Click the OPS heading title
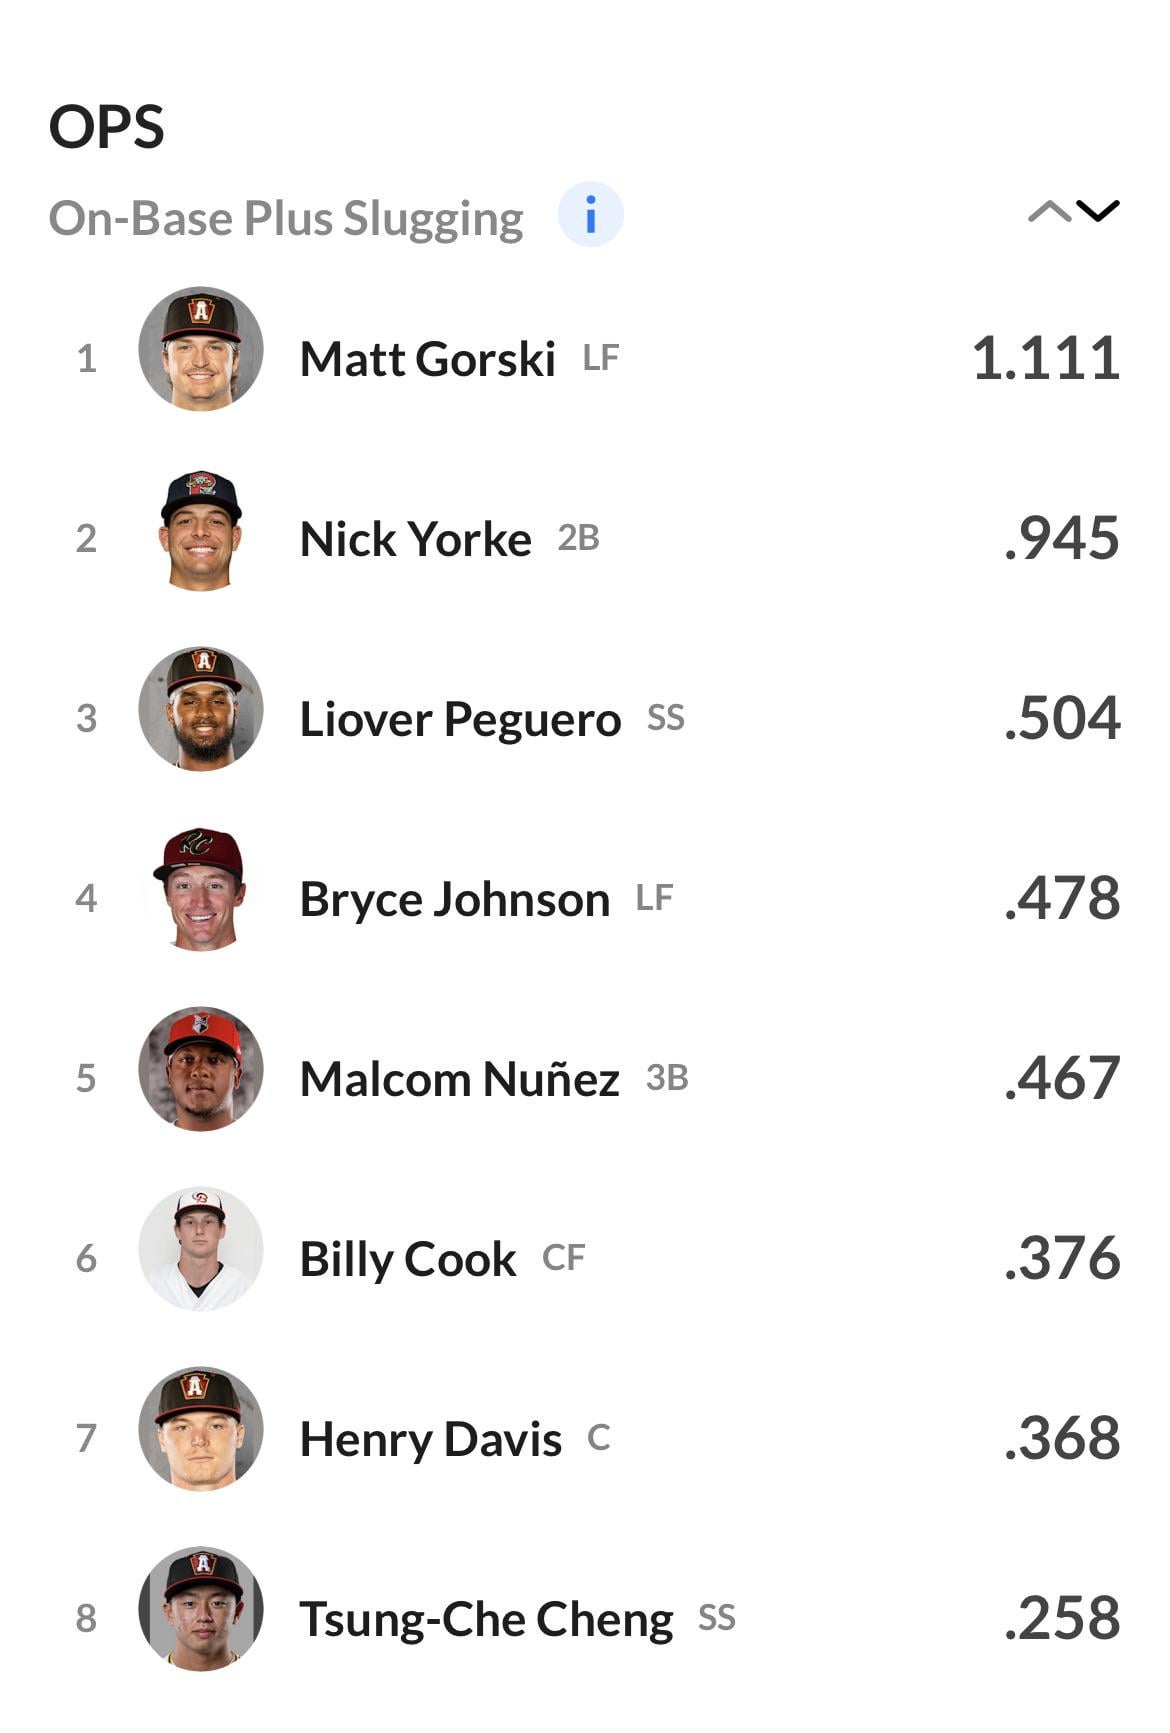The width and height of the screenshot is (1170, 1733). coord(107,128)
